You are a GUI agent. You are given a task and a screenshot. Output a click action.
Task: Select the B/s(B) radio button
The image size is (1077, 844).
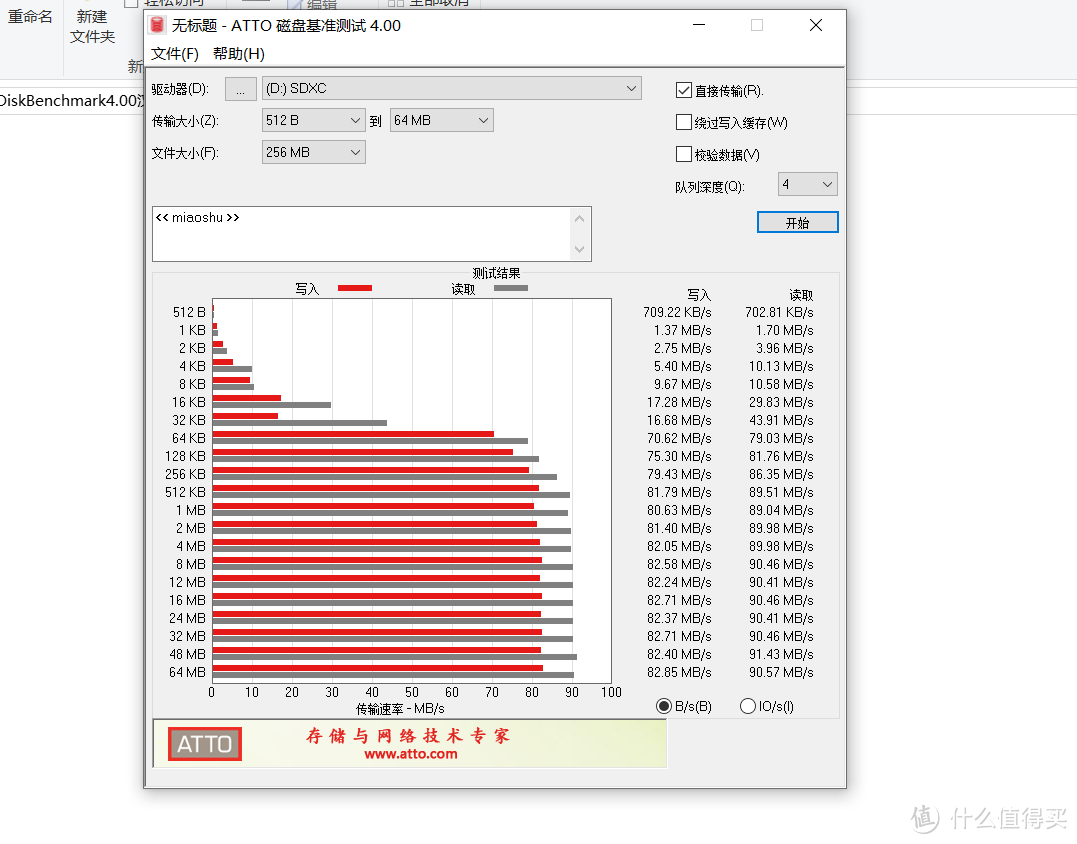pos(664,706)
